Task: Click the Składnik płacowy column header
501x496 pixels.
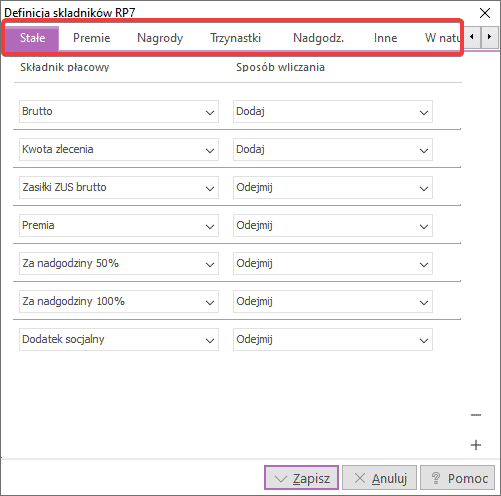Action: tap(65, 67)
